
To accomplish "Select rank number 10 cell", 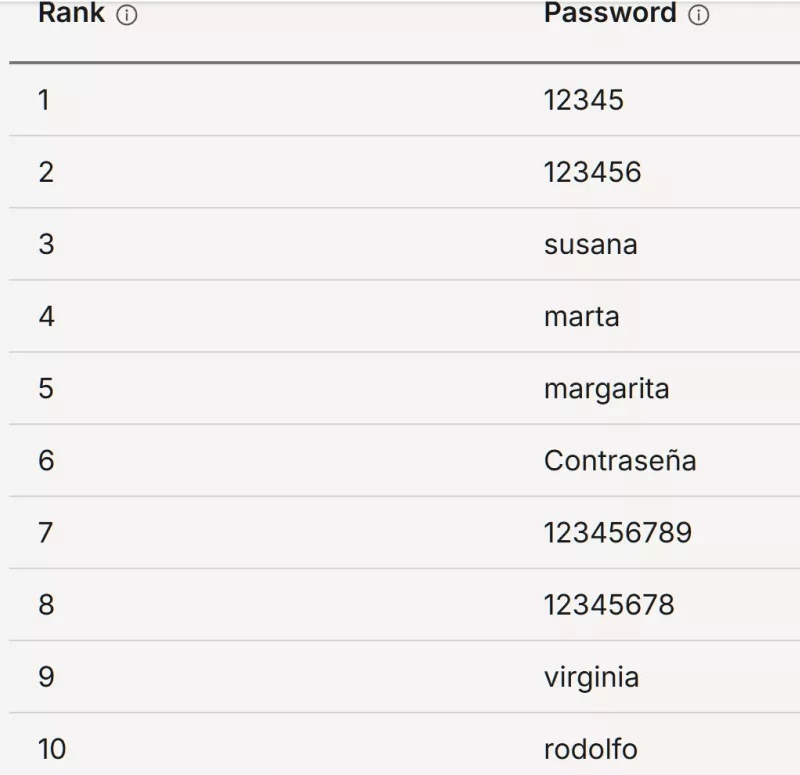I will [52, 748].
